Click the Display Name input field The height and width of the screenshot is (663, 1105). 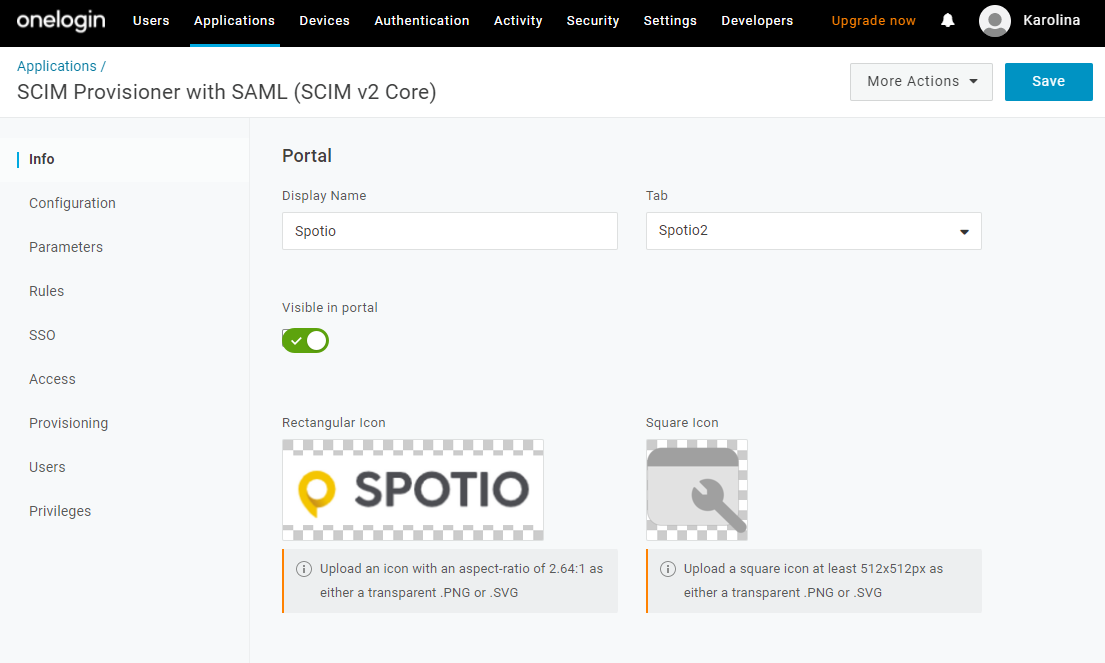(x=450, y=231)
